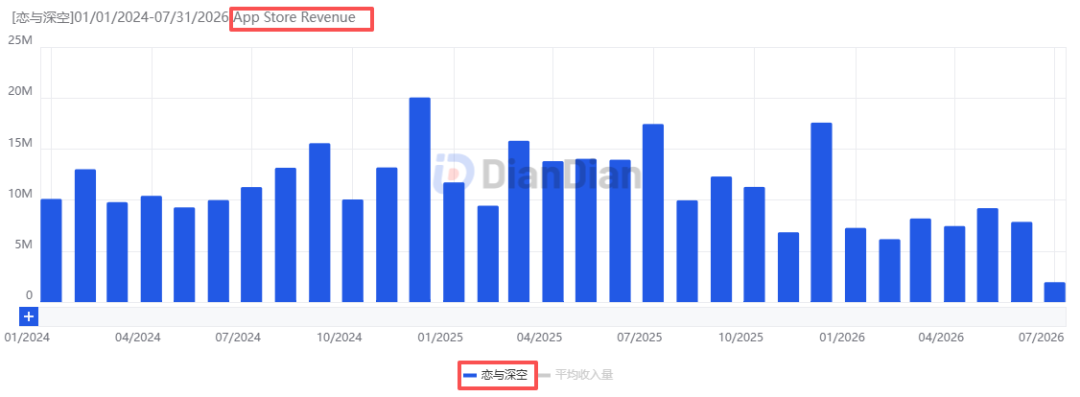Select the January 2024 revenue bar
1080x397 pixels.
coord(51,251)
